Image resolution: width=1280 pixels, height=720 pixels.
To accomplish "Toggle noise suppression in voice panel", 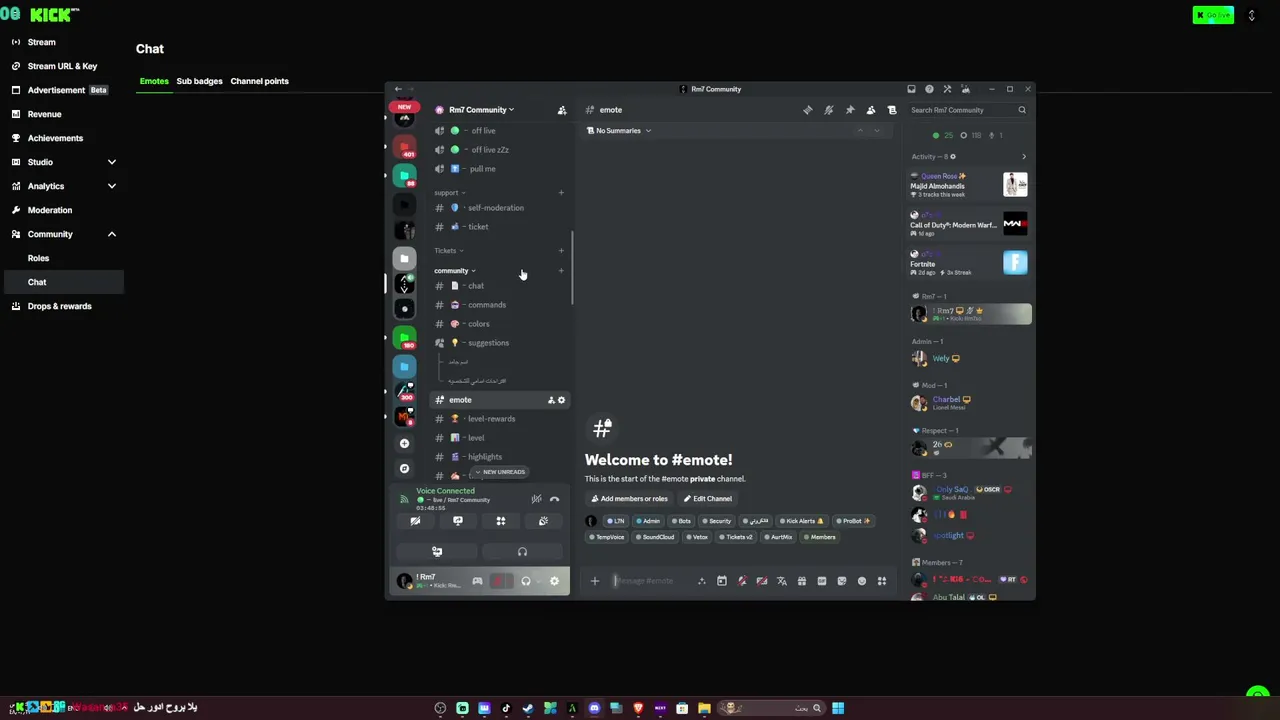I will pos(536,499).
